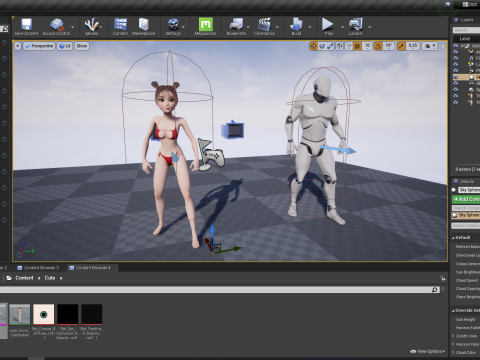
Task: Select the Girl_Eye_Occlusion asset thumbnail
Action: pos(68,314)
